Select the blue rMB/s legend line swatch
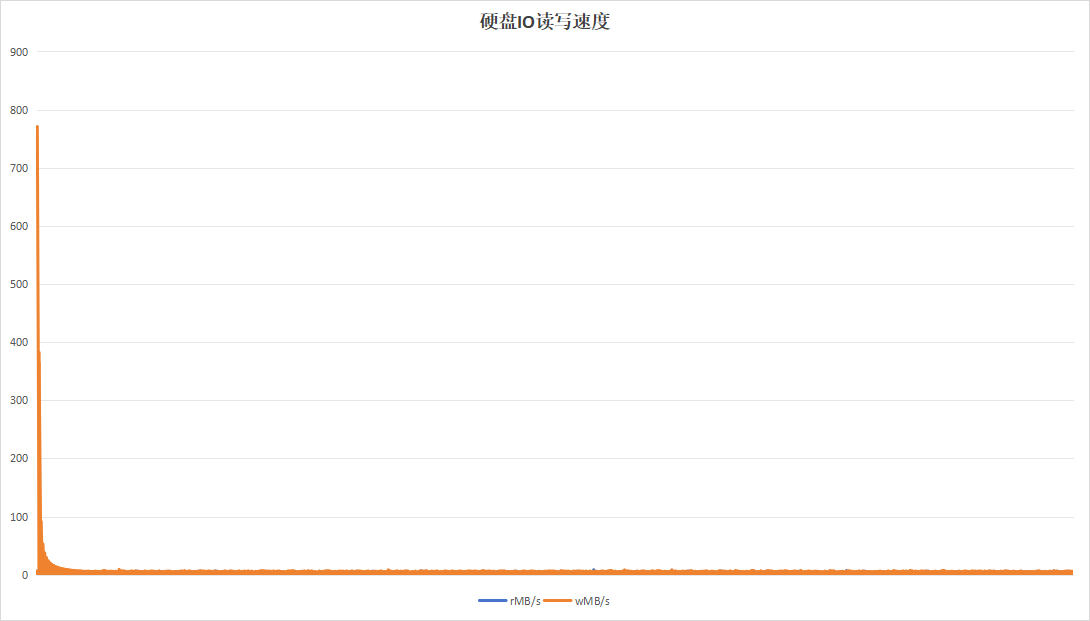Image resolution: width=1090 pixels, height=621 pixels. tap(492, 601)
